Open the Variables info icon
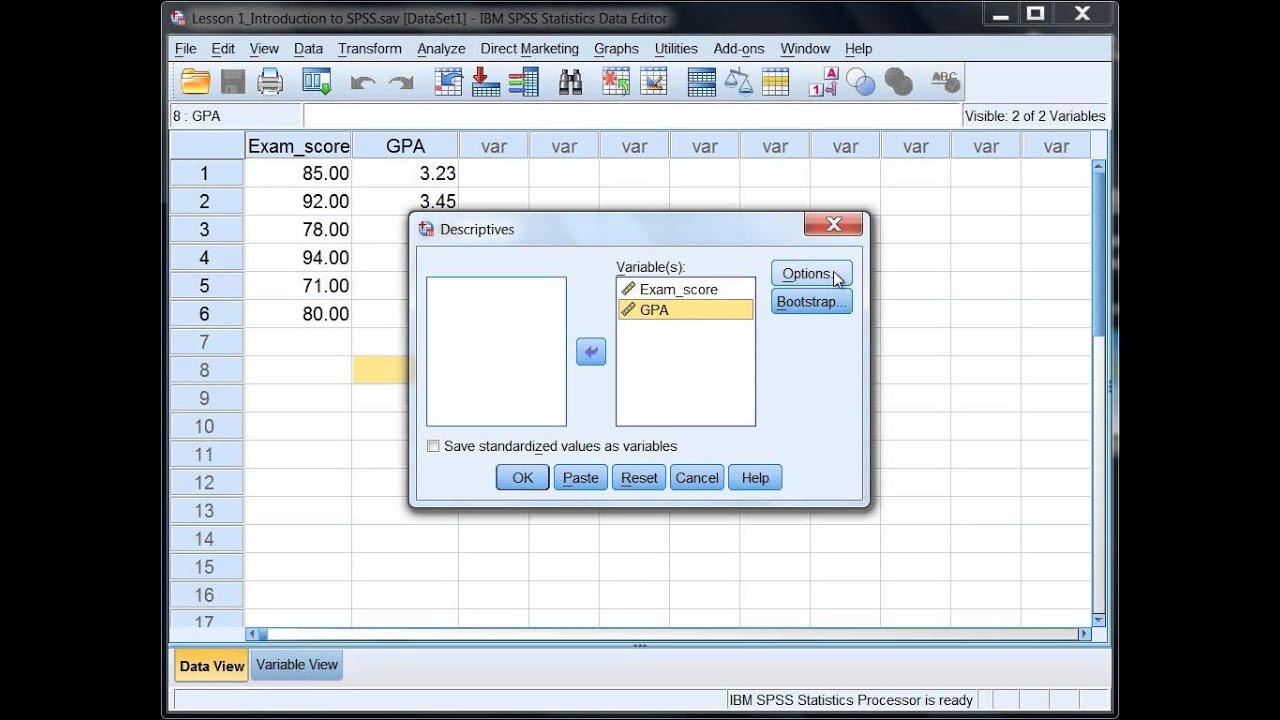 click(523, 82)
